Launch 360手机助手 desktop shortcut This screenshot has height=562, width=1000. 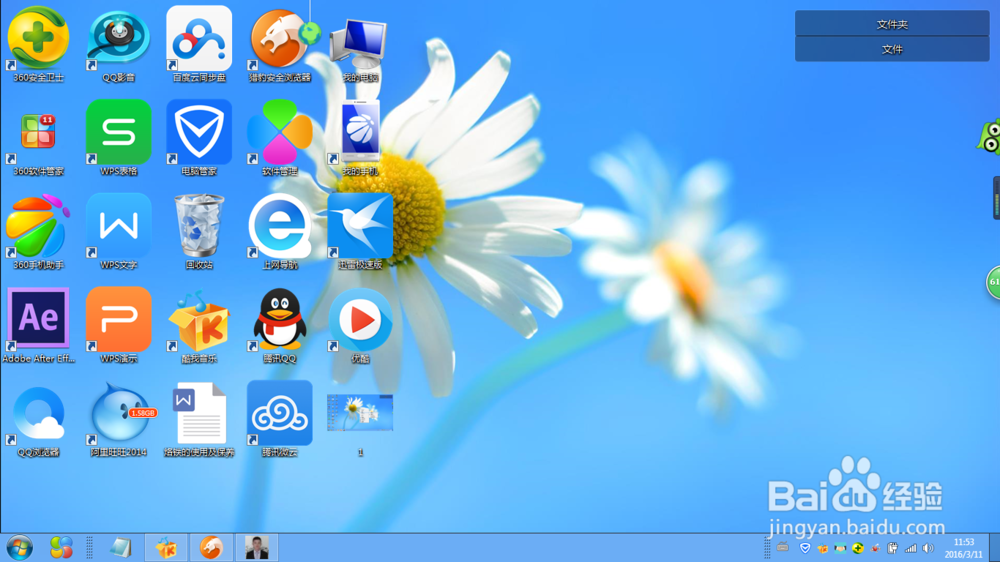(38, 232)
